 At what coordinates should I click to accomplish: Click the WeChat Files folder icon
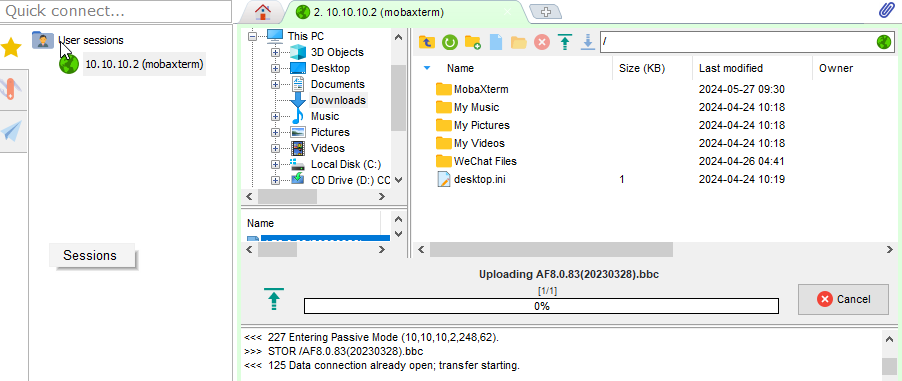[x=444, y=161]
